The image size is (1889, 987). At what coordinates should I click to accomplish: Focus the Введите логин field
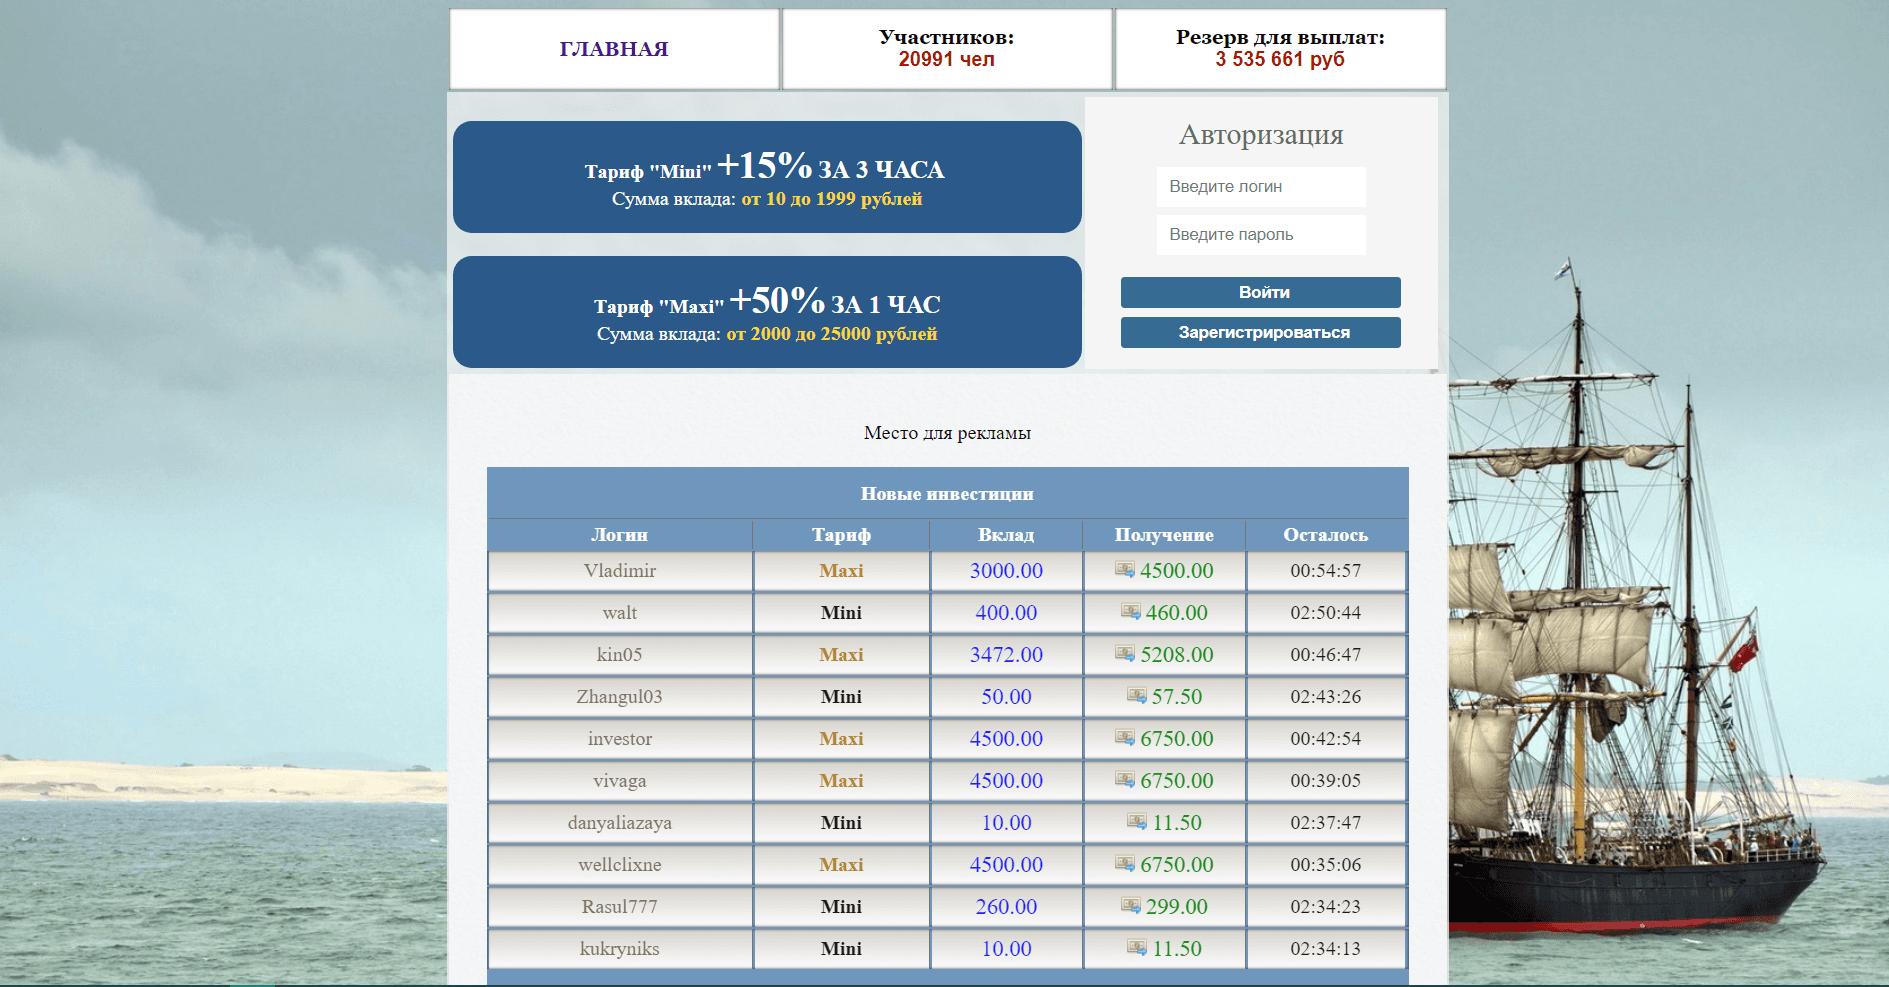(x=1260, y=187)
